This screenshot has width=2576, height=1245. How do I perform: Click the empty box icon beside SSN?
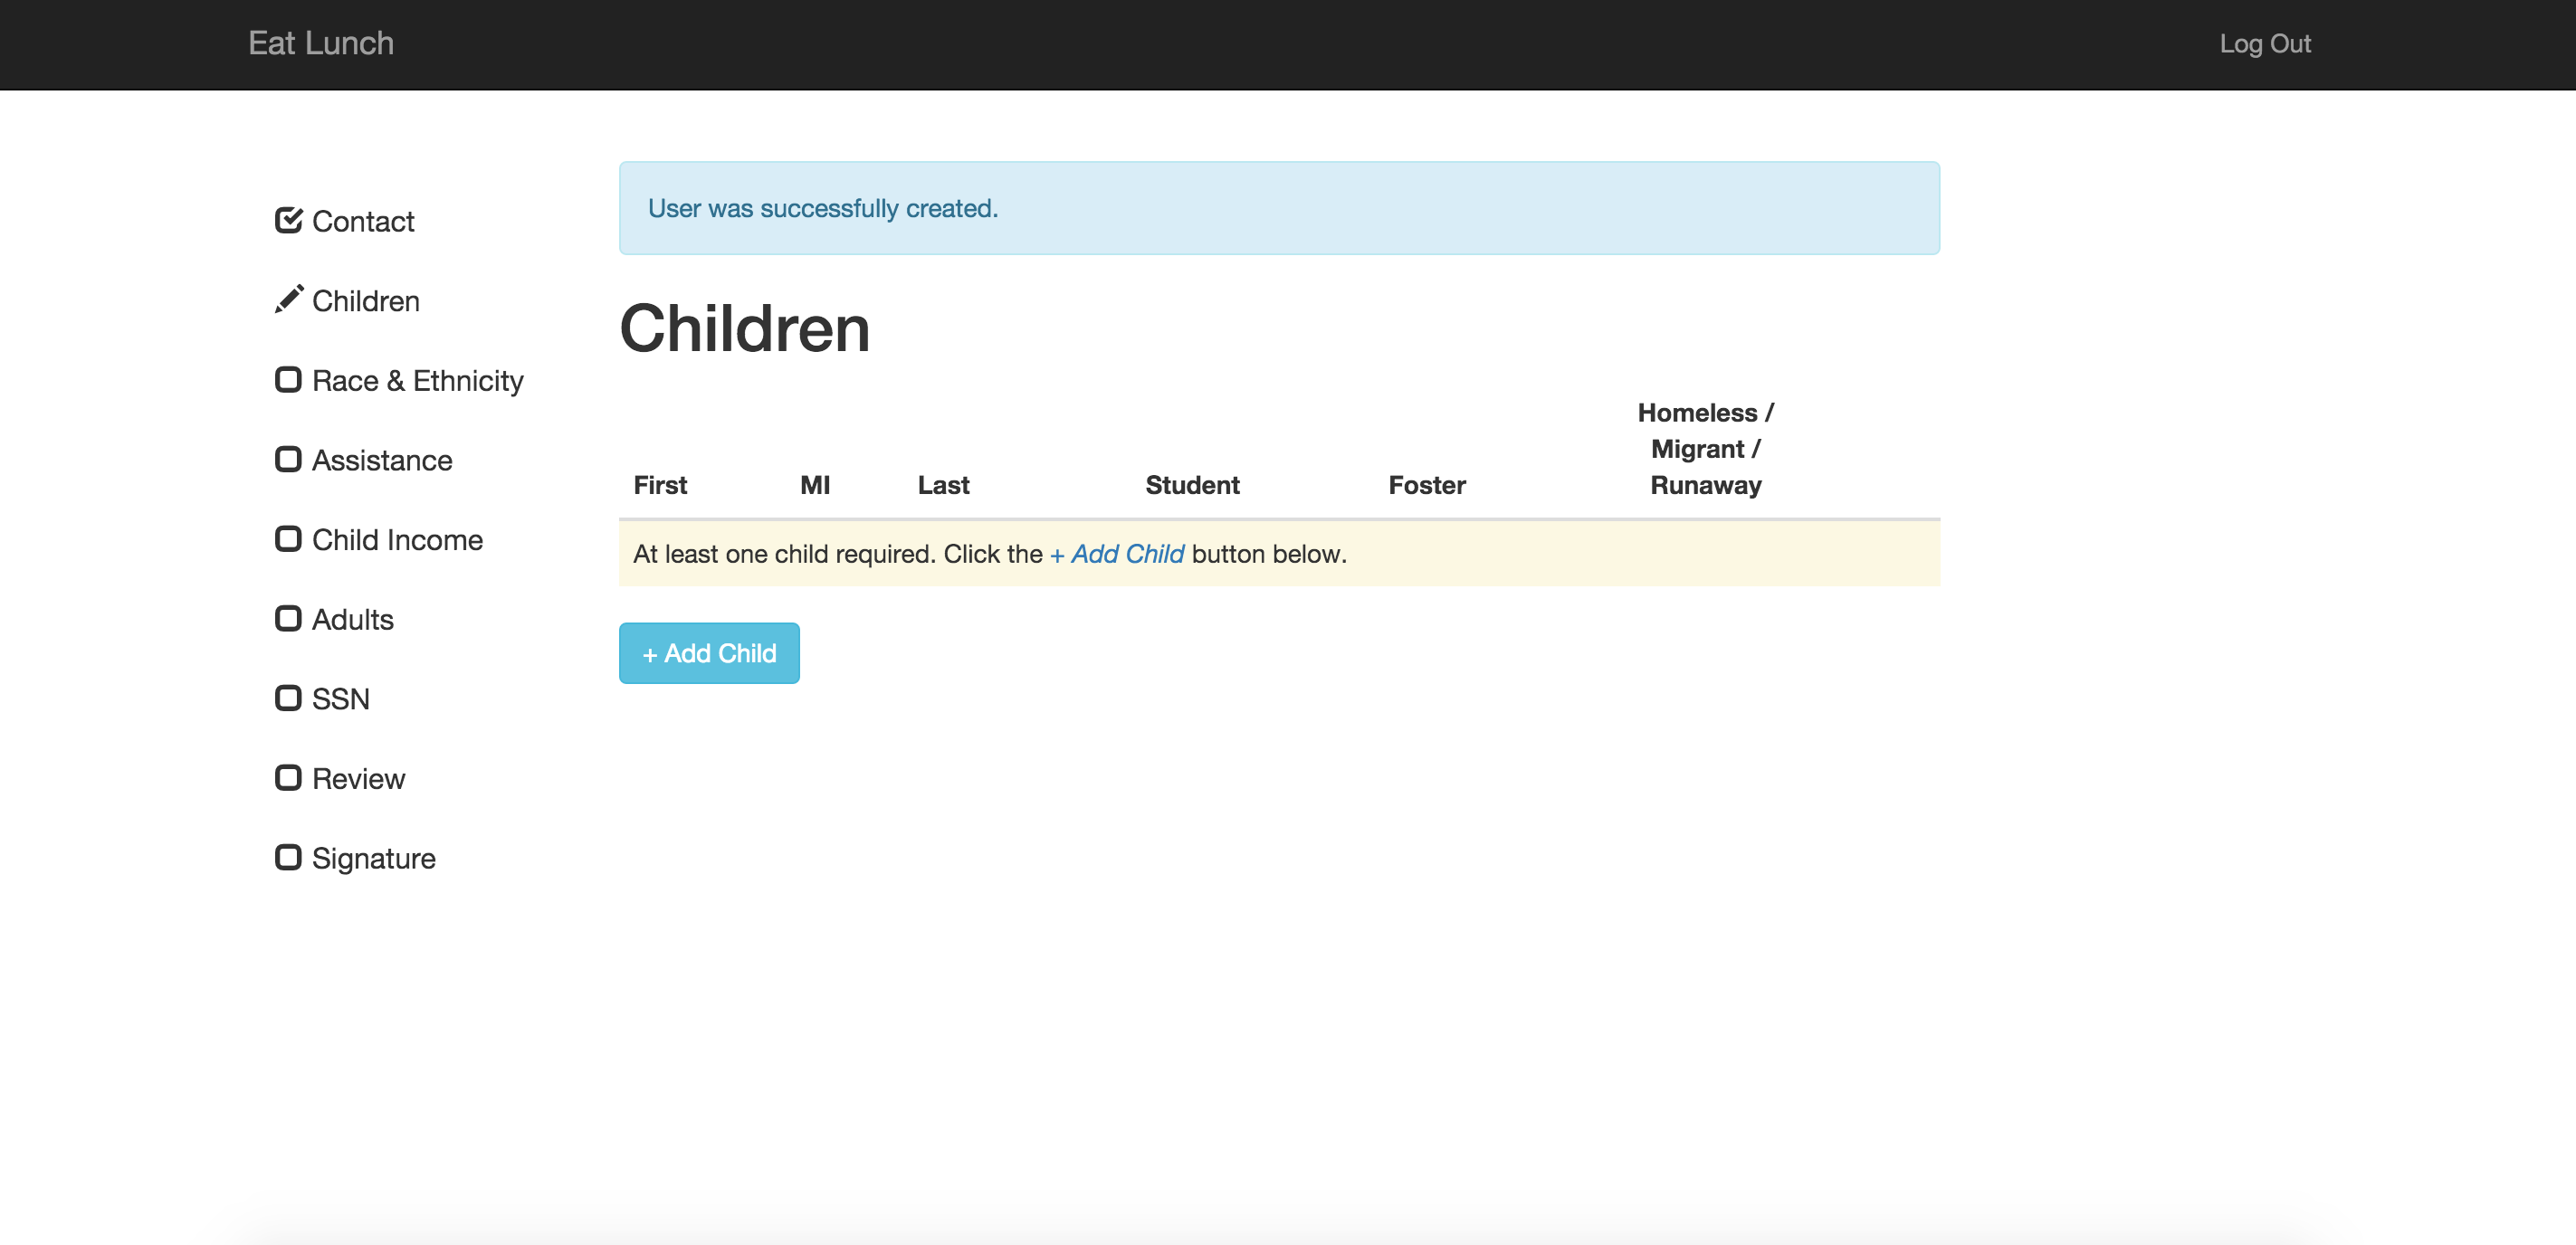coord(288,698)
